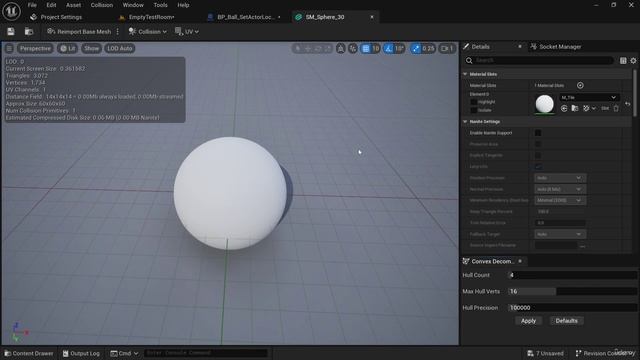Toggle the Lerp UVs checkbox
640x360 pixels.
tap(538, 167)
